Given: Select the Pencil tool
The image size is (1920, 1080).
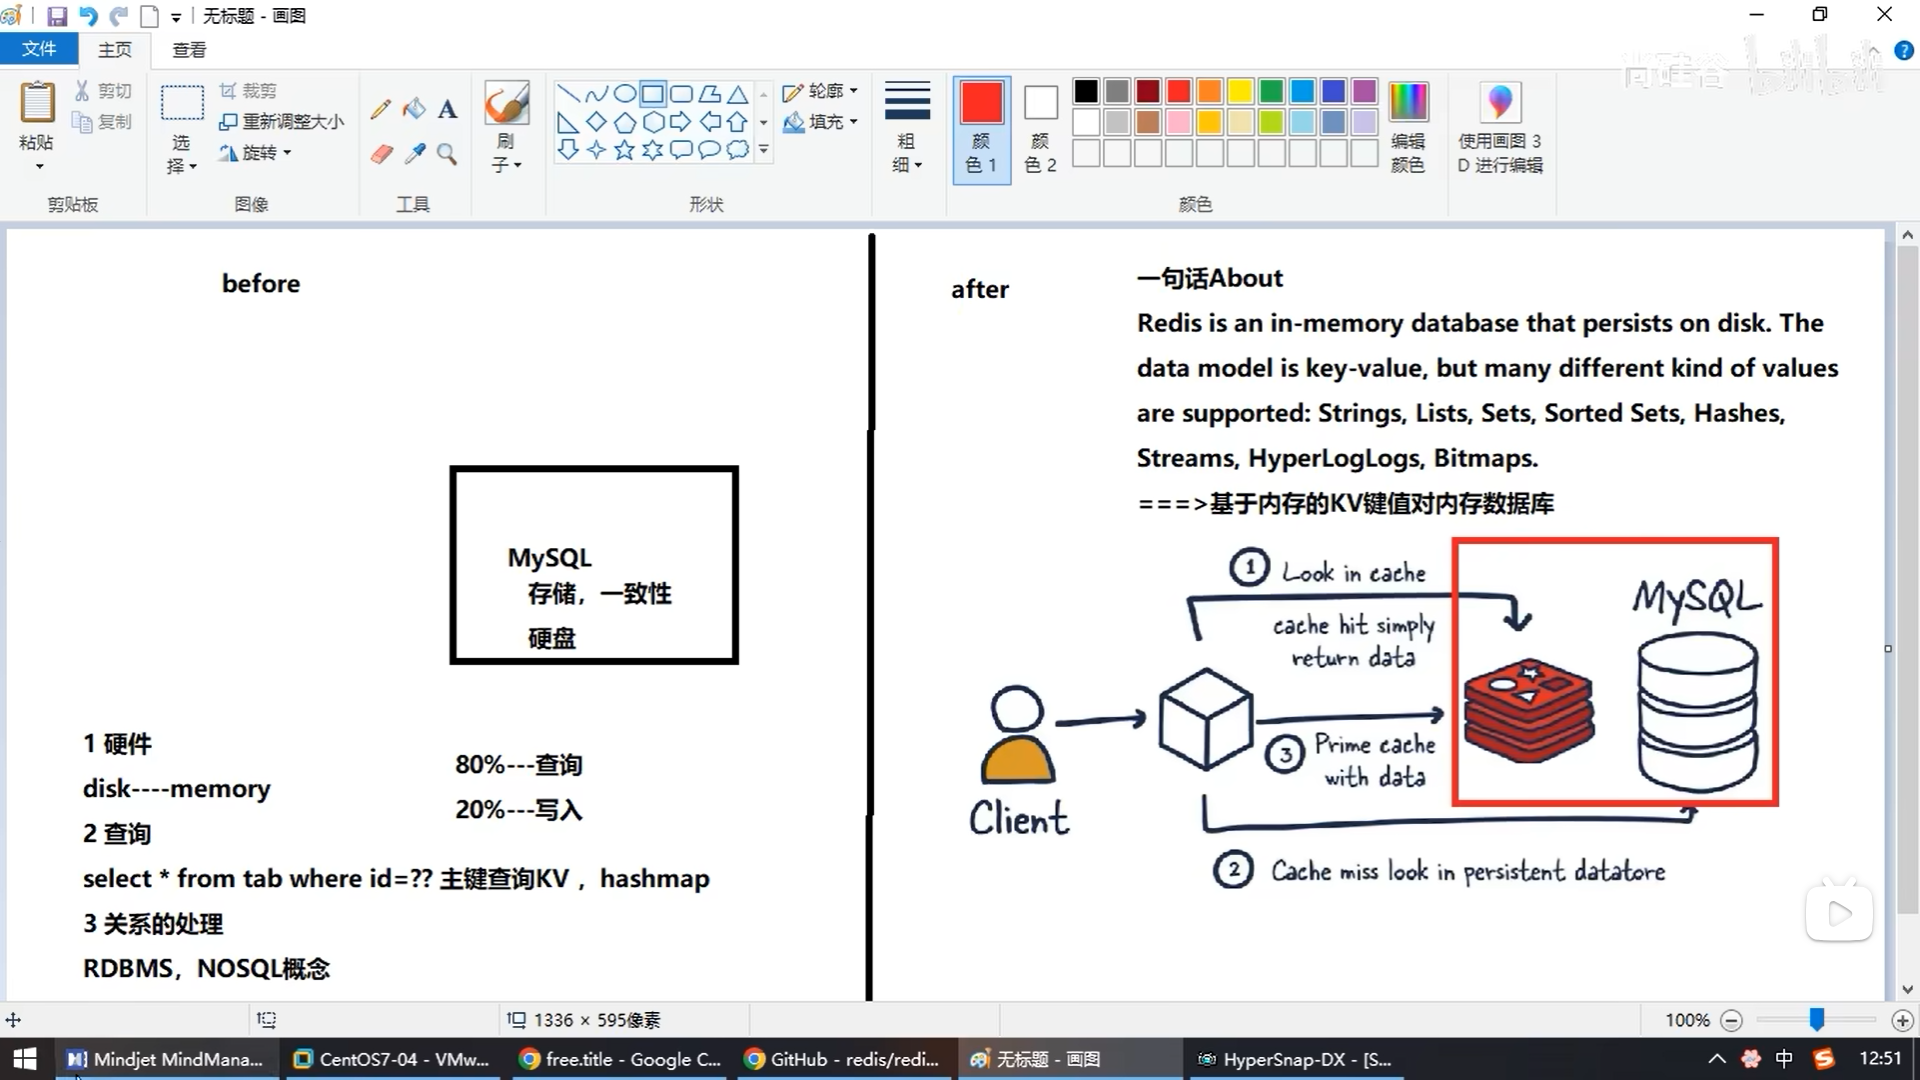Looking at the screenshot, I should [x=380, y=109].
